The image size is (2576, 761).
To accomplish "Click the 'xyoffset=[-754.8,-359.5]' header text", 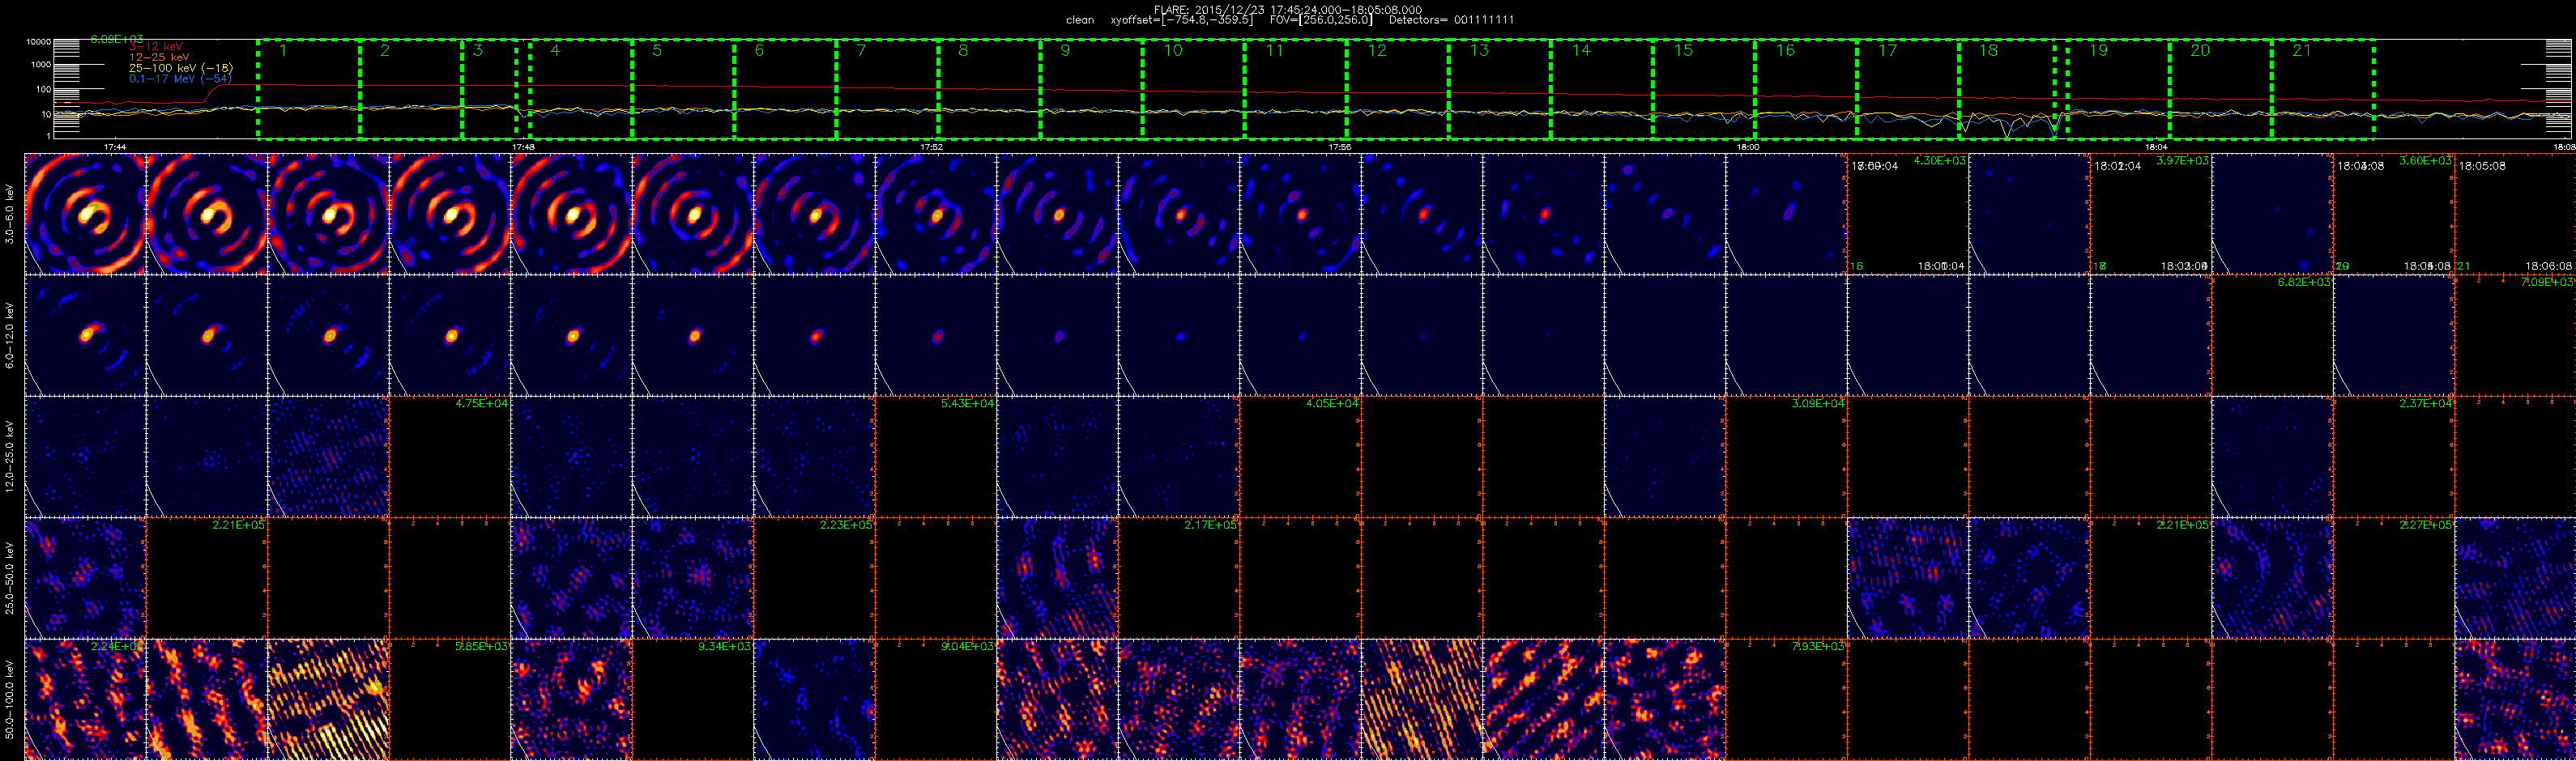I will [1182, 20].
